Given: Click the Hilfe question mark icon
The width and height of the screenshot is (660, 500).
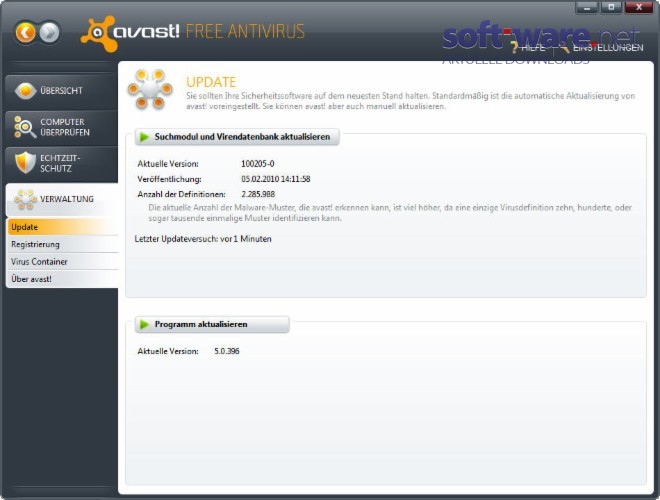Looking at the screenshot, I should pyautogui.click(x=514, y=47).
